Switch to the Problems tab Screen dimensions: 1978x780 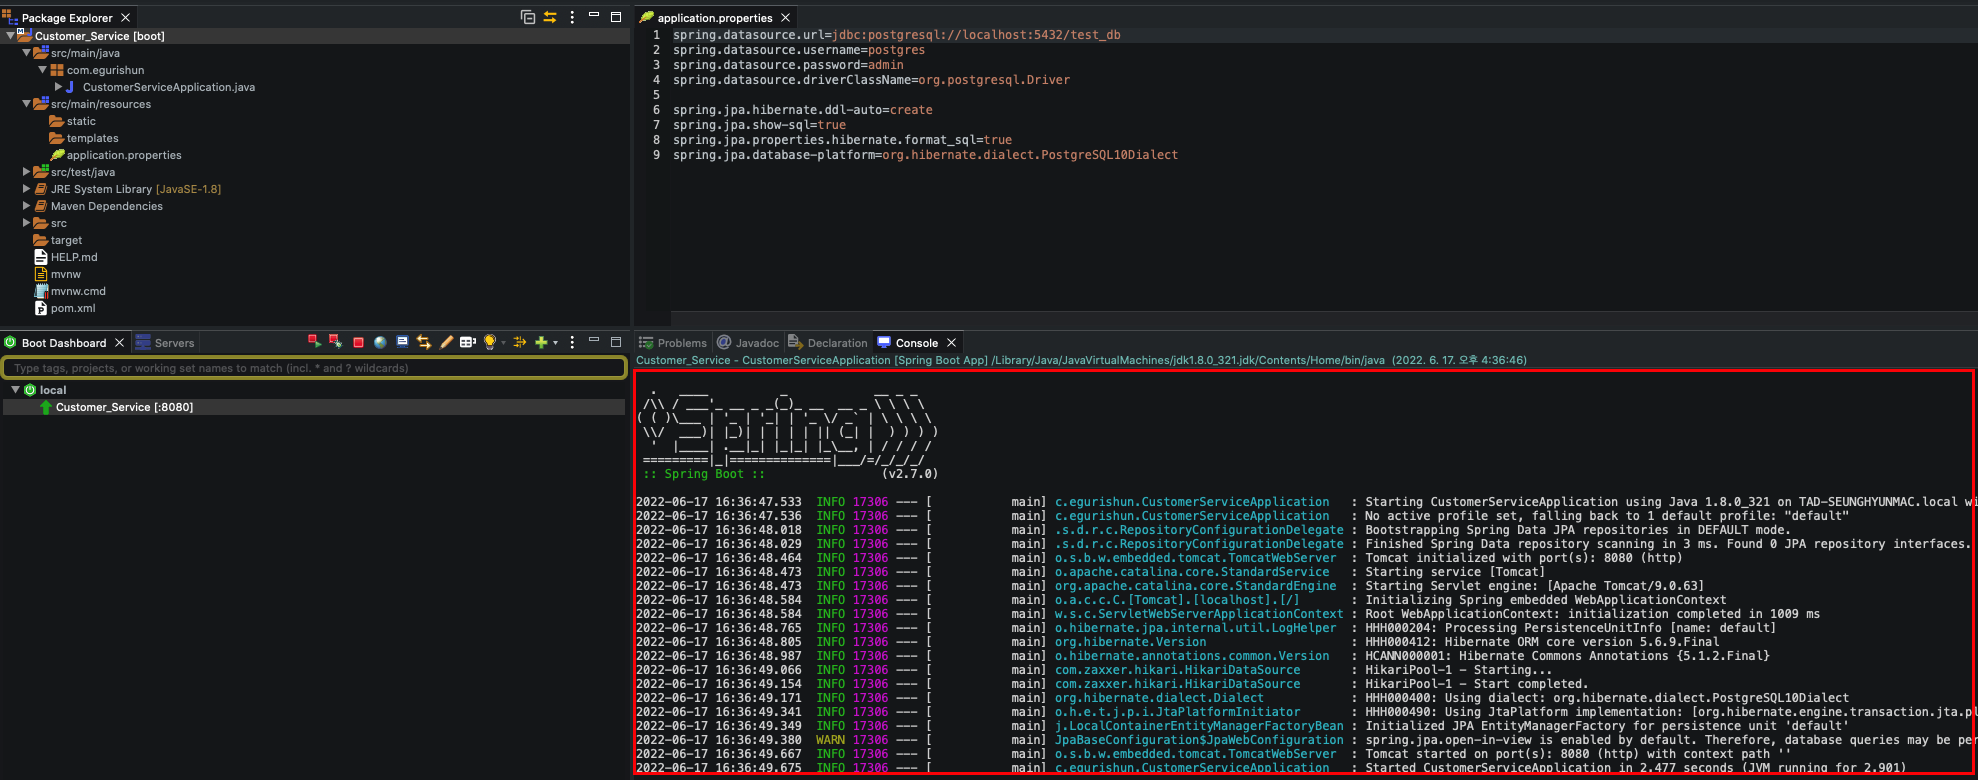click(673, 343)
